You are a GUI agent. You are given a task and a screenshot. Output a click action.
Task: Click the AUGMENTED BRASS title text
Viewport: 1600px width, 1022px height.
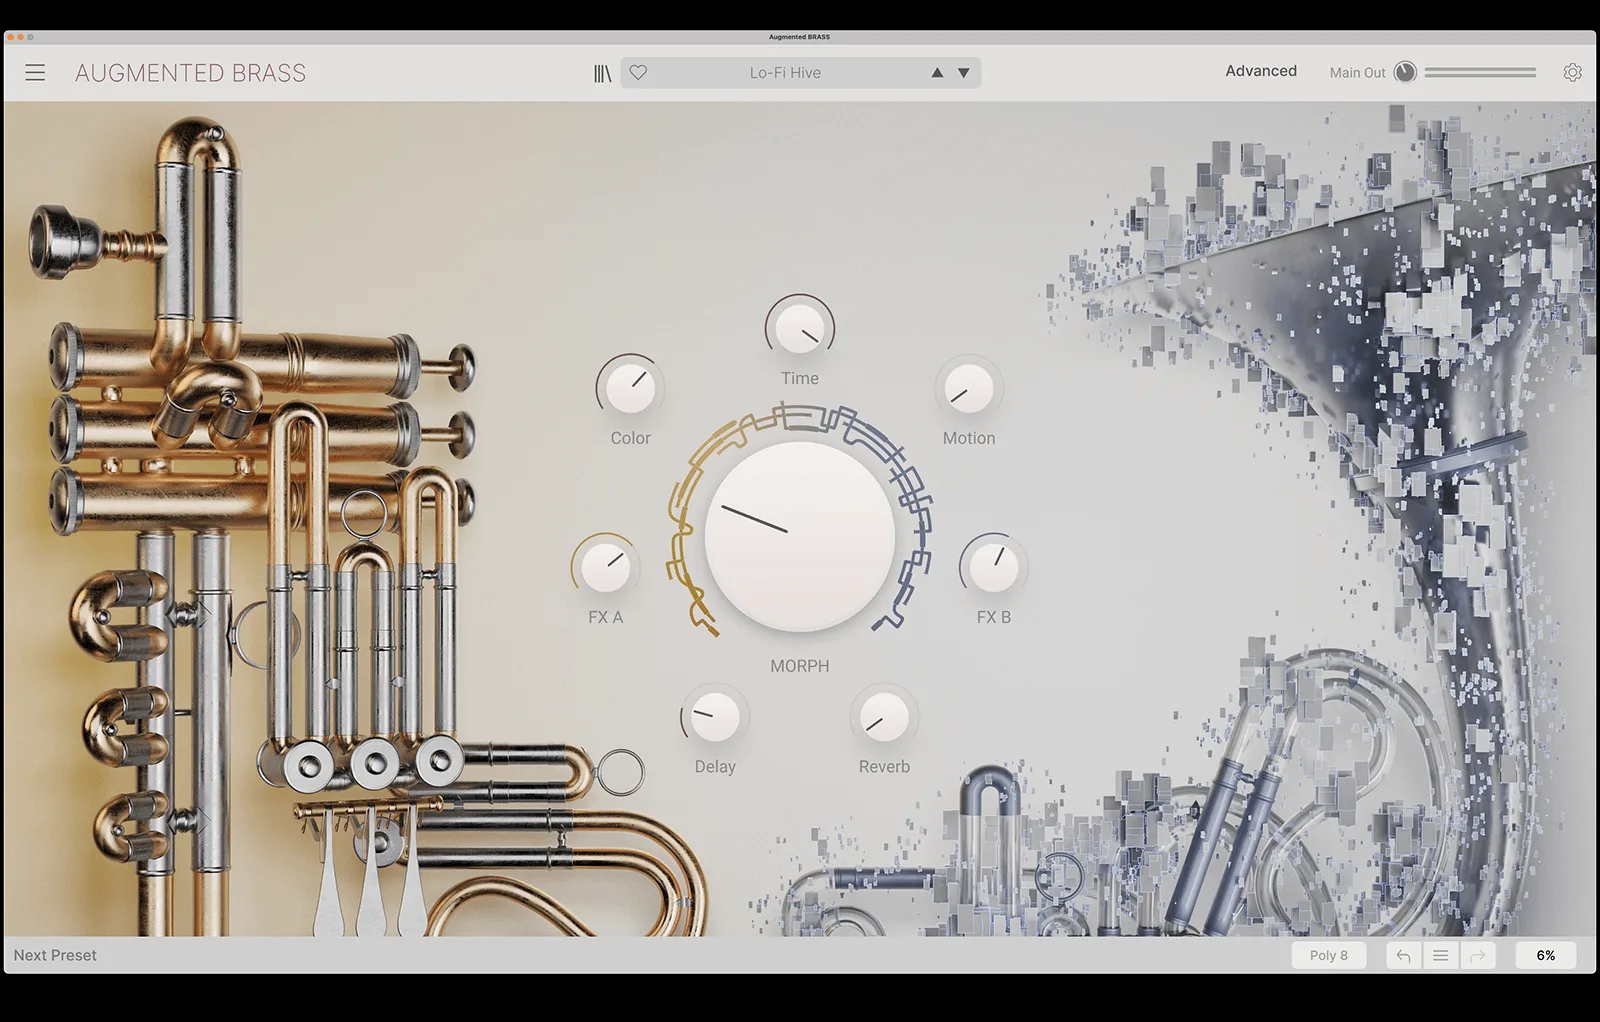tap(191, 73)
